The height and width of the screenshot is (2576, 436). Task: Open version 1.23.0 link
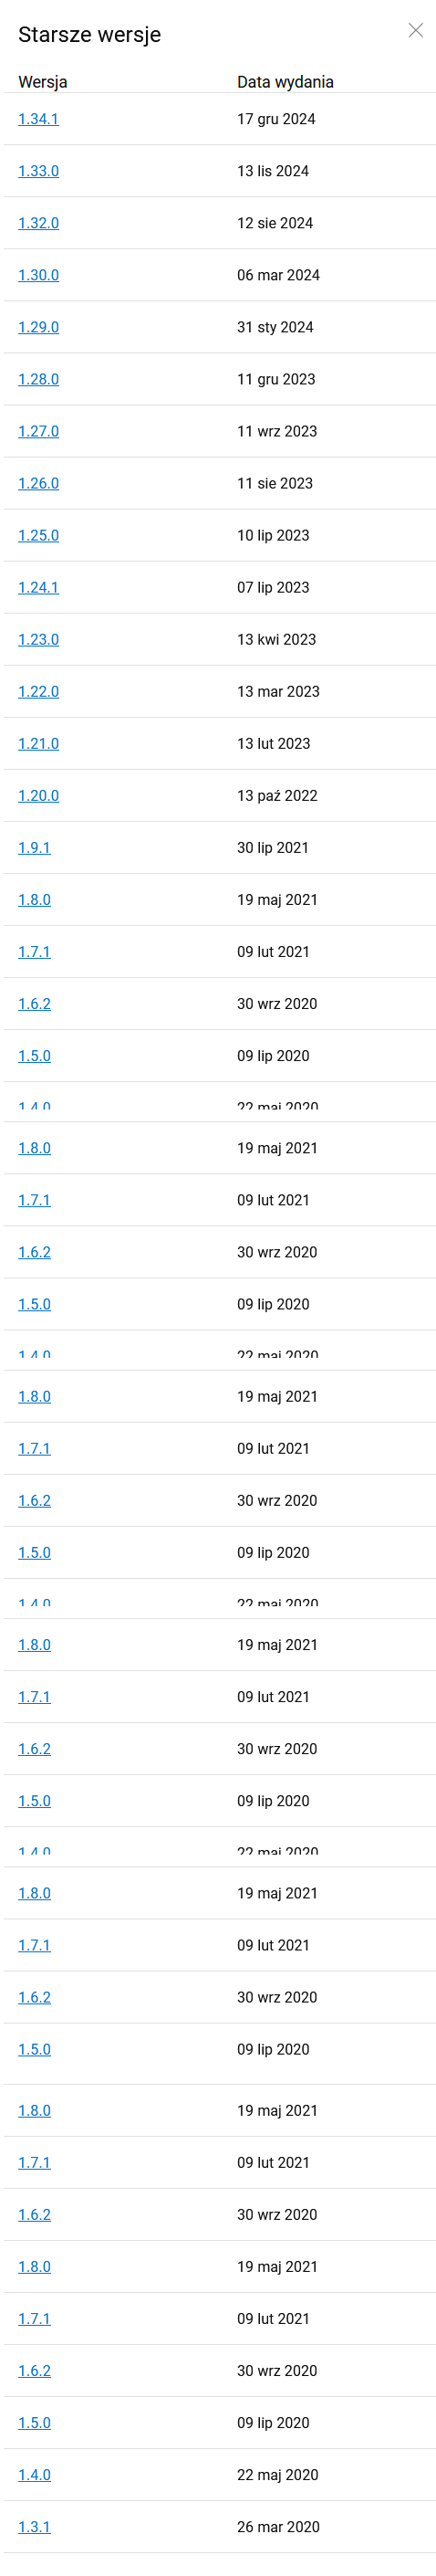[38, 639]
